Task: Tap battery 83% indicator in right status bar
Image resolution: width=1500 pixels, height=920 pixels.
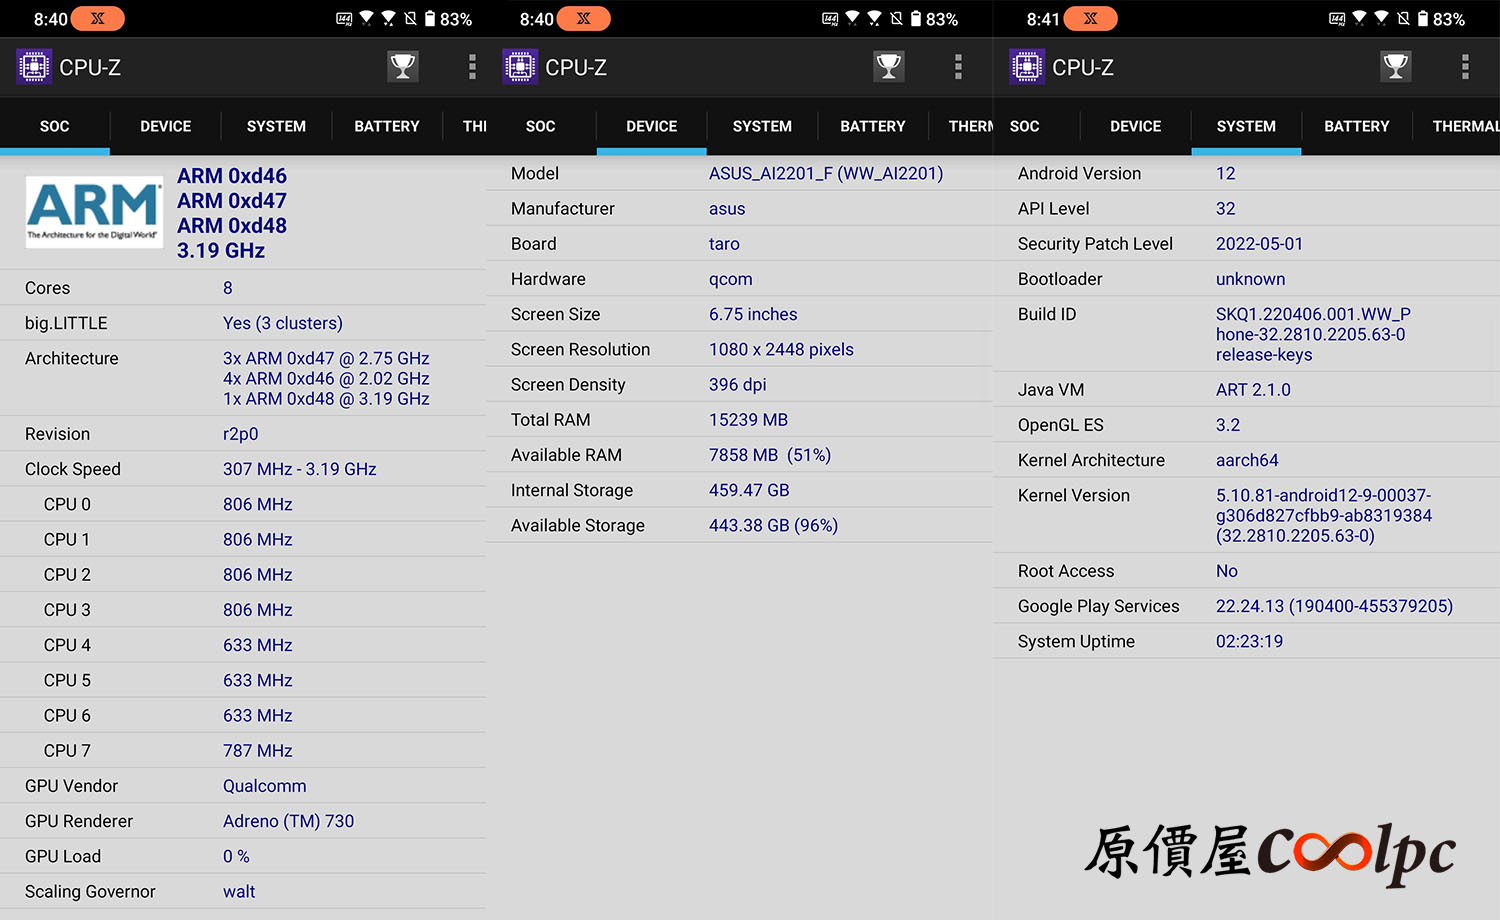Action: [1441, 19]
